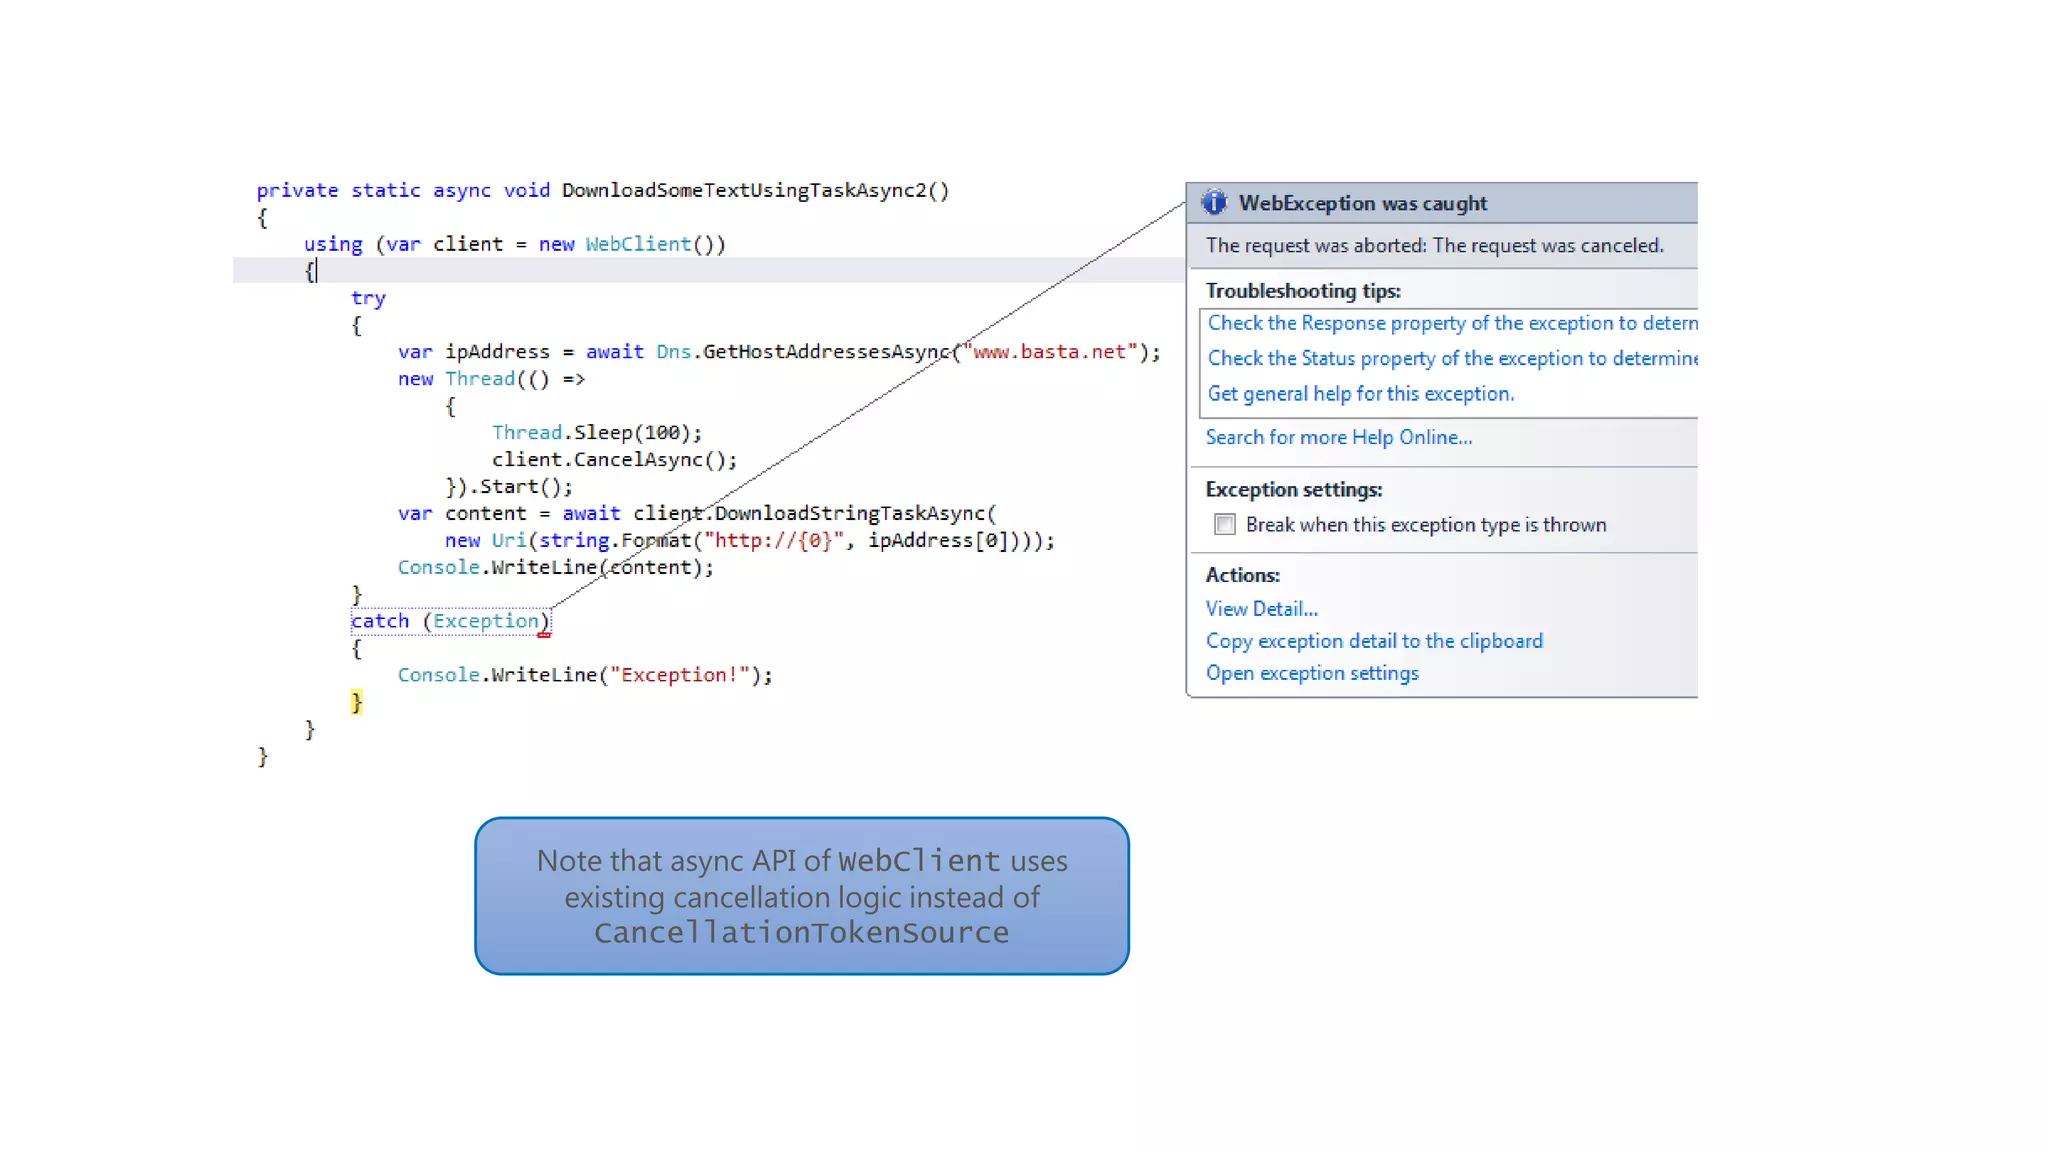Screen dimensions: 2048x1152
Task: Click the highlighted closing brace of catch block
Action: [x=356, y=702]
